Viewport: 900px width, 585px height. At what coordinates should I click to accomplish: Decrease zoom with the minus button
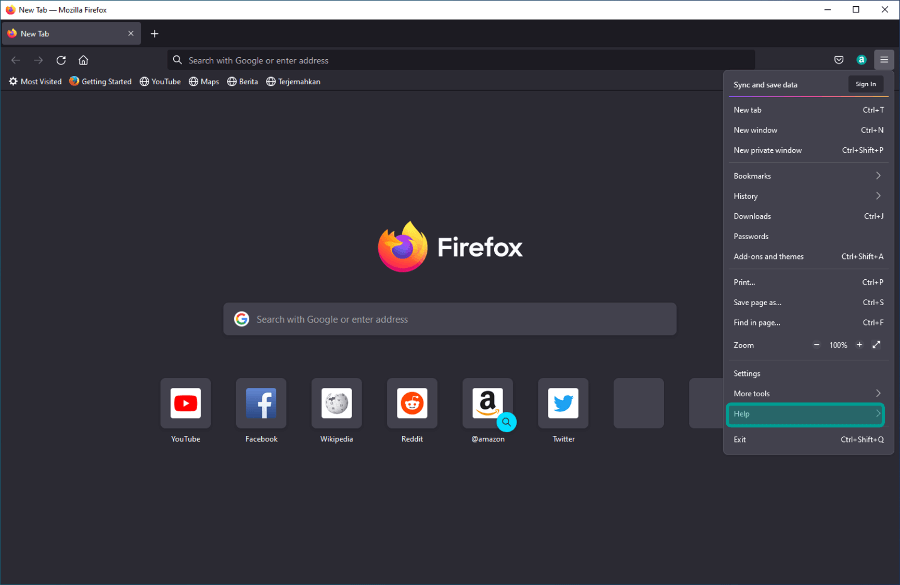pos(816,345)
